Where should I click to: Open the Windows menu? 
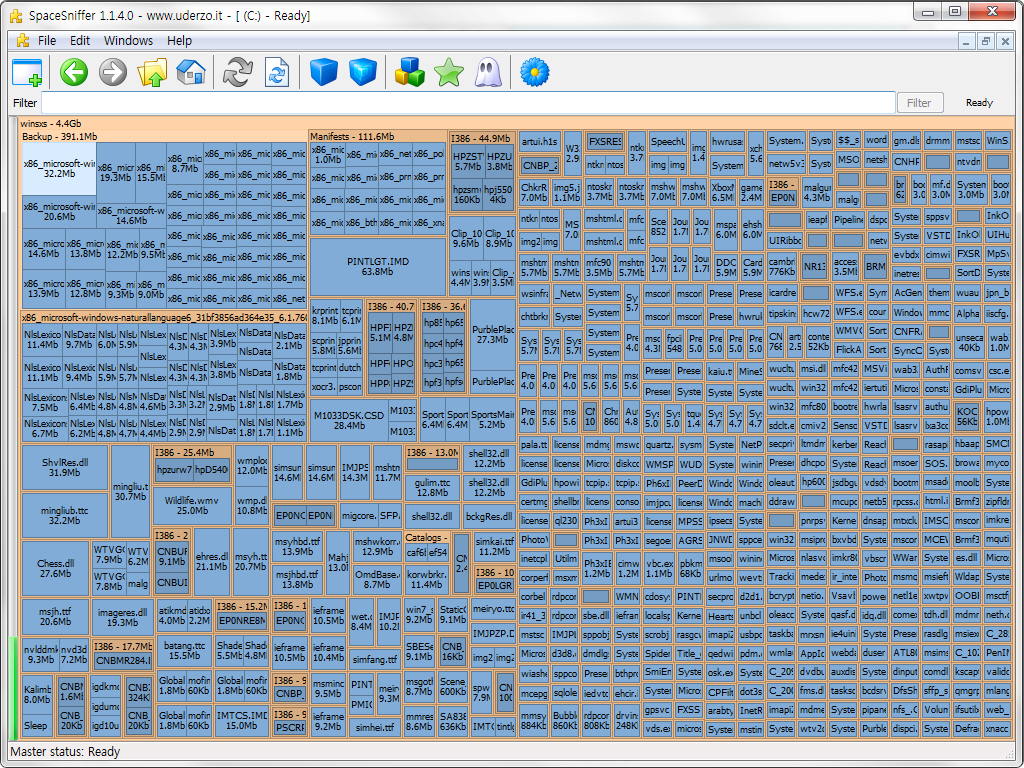[x=128, y=40]
